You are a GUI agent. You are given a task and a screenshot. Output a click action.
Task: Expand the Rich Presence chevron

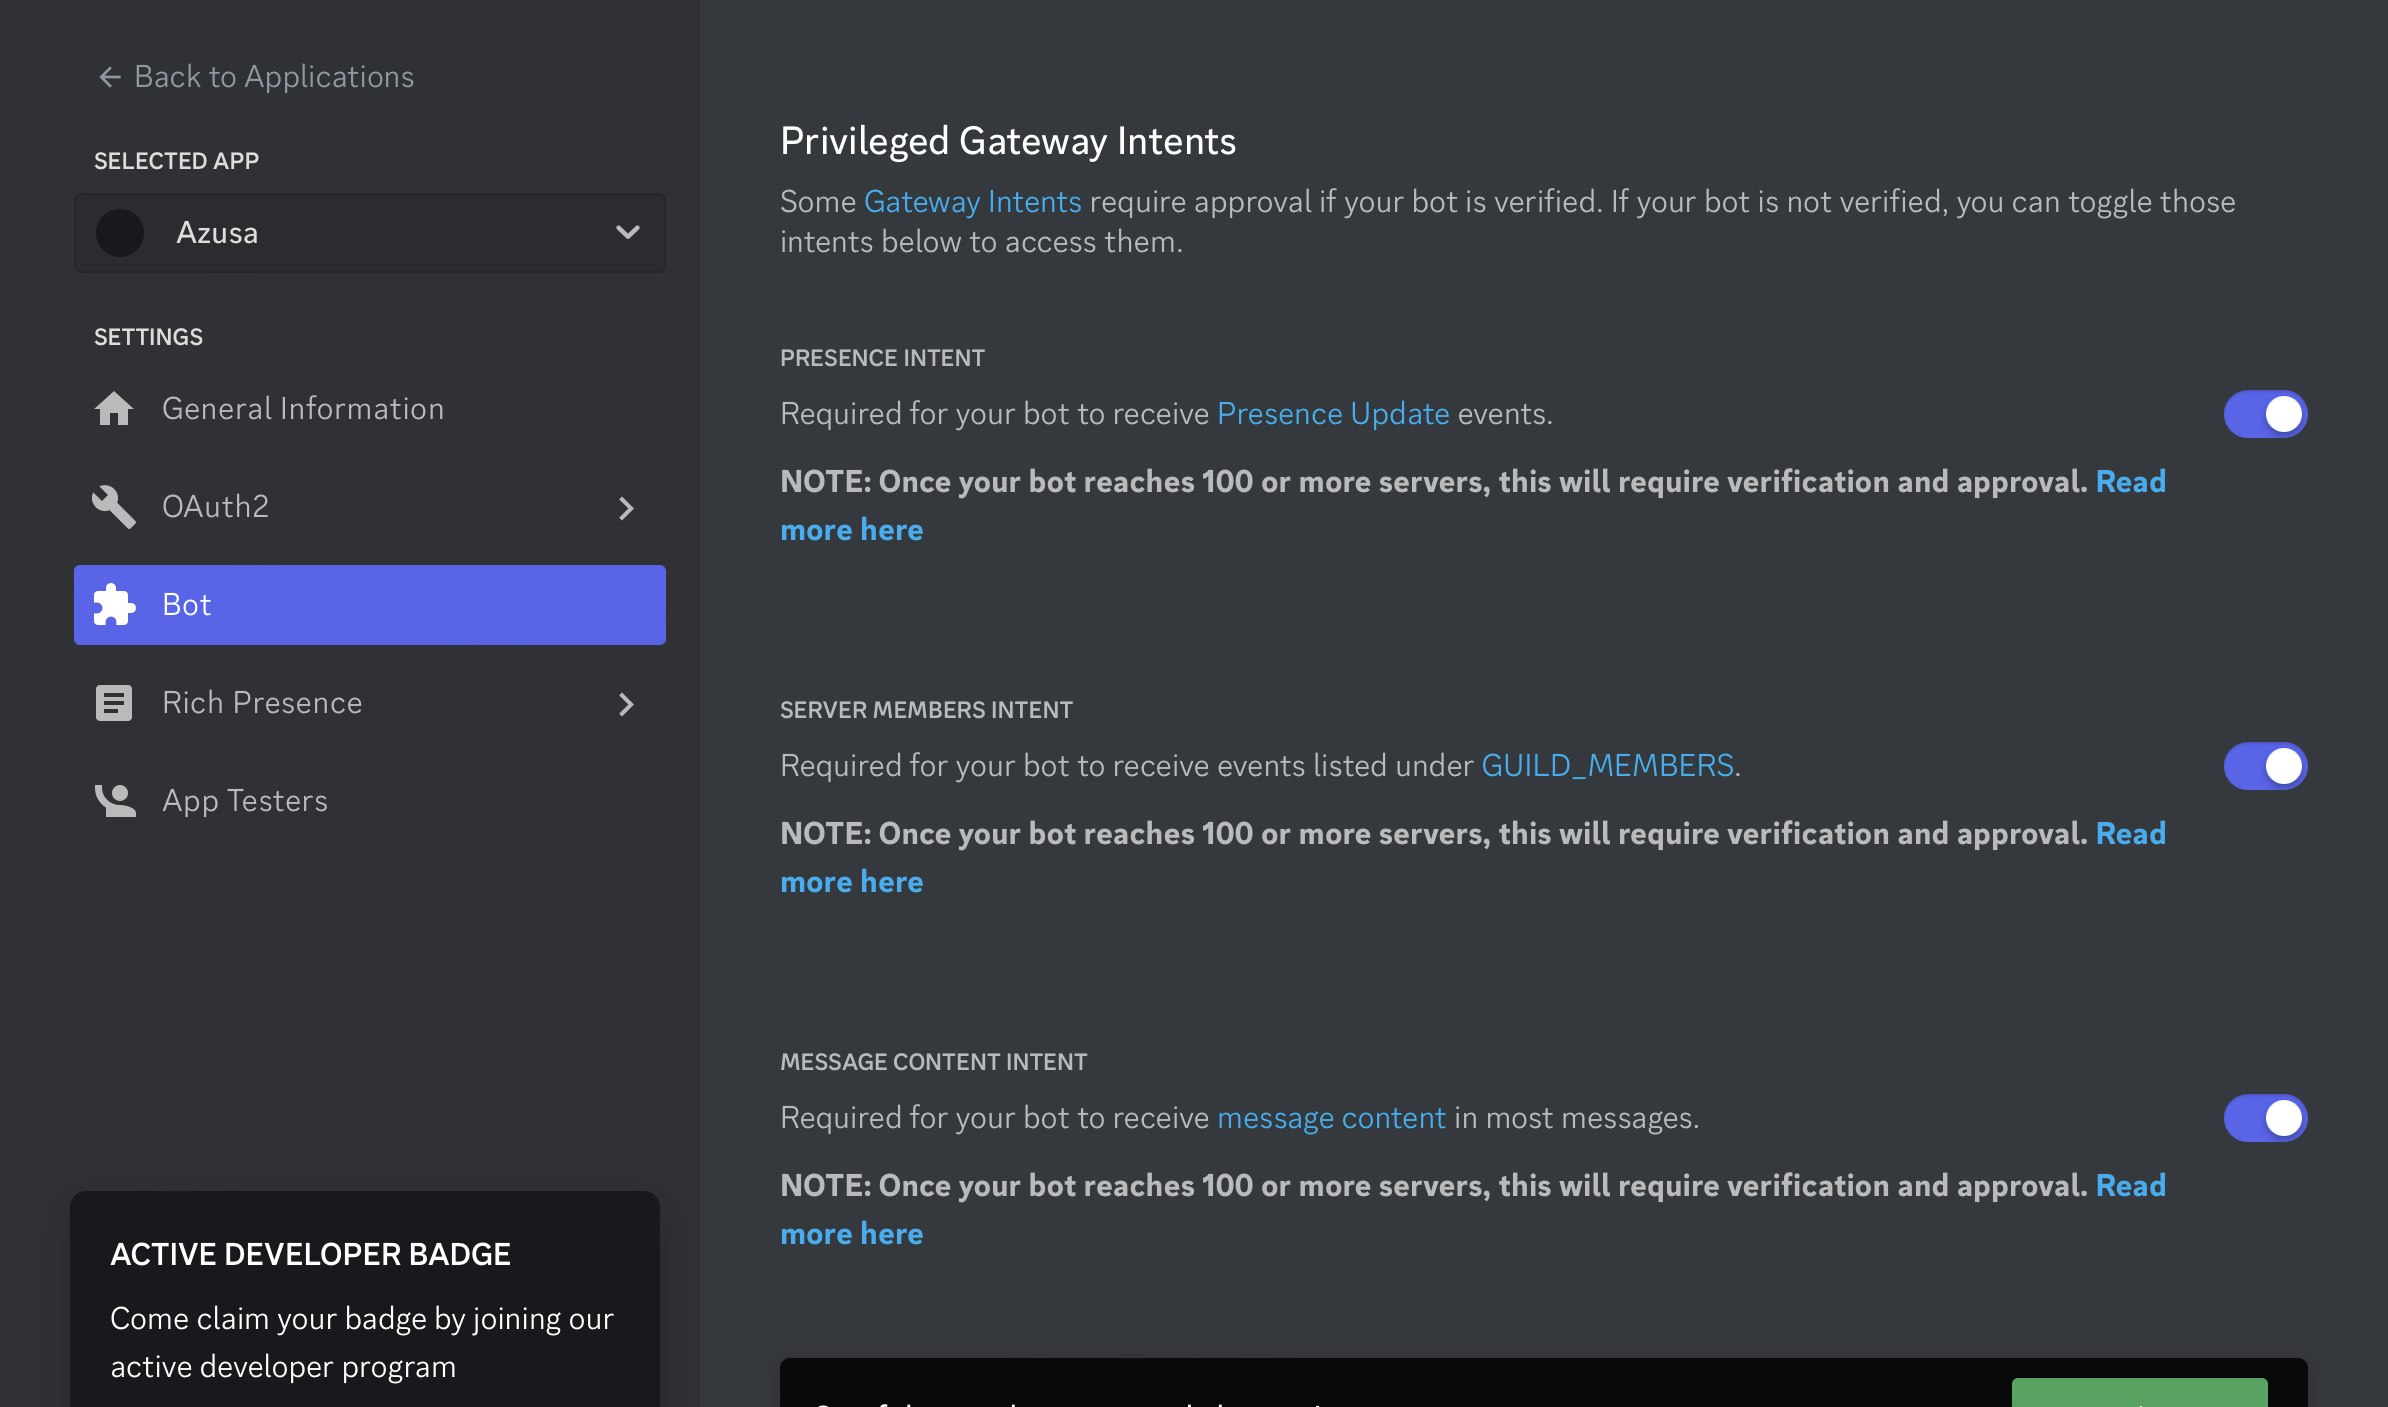pyautogui.click(x=626, y=704)
